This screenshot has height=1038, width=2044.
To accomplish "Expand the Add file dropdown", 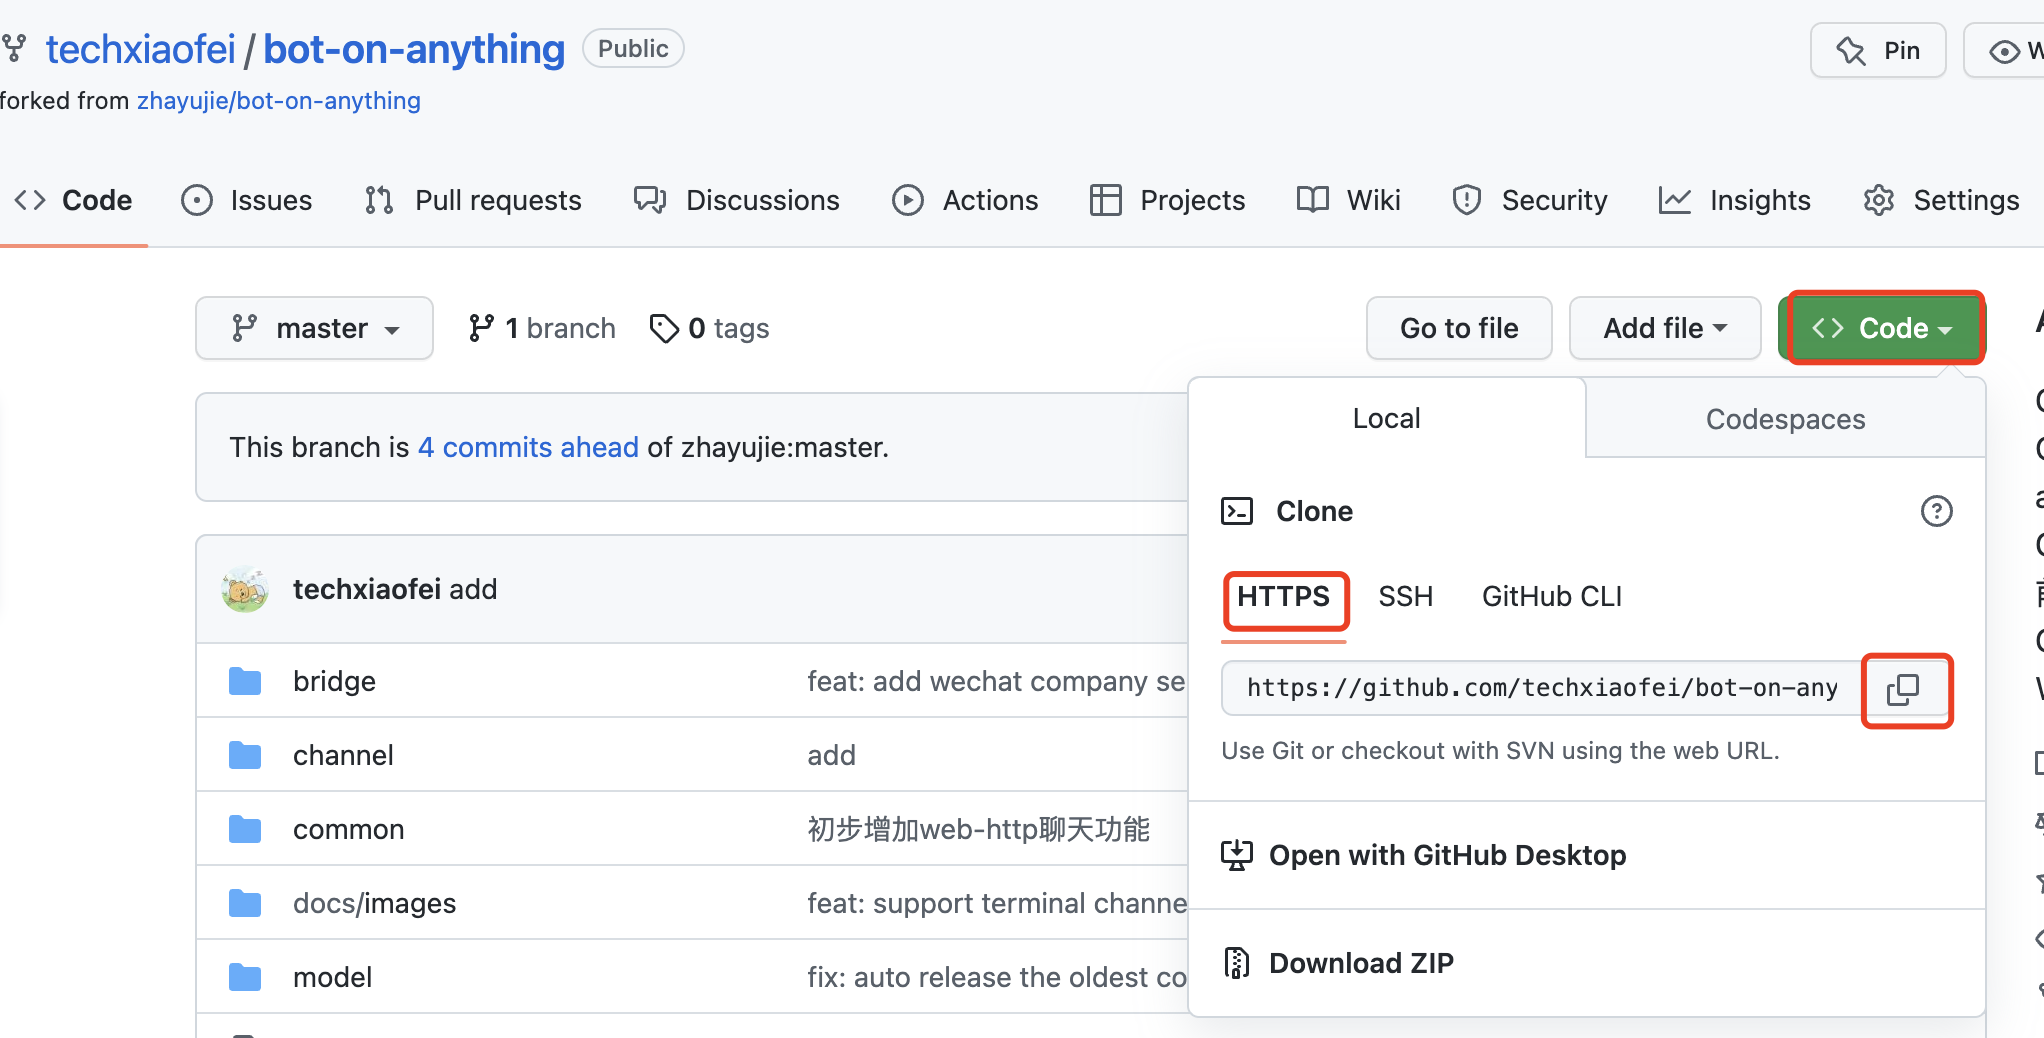I will [x=1664, y=328].
